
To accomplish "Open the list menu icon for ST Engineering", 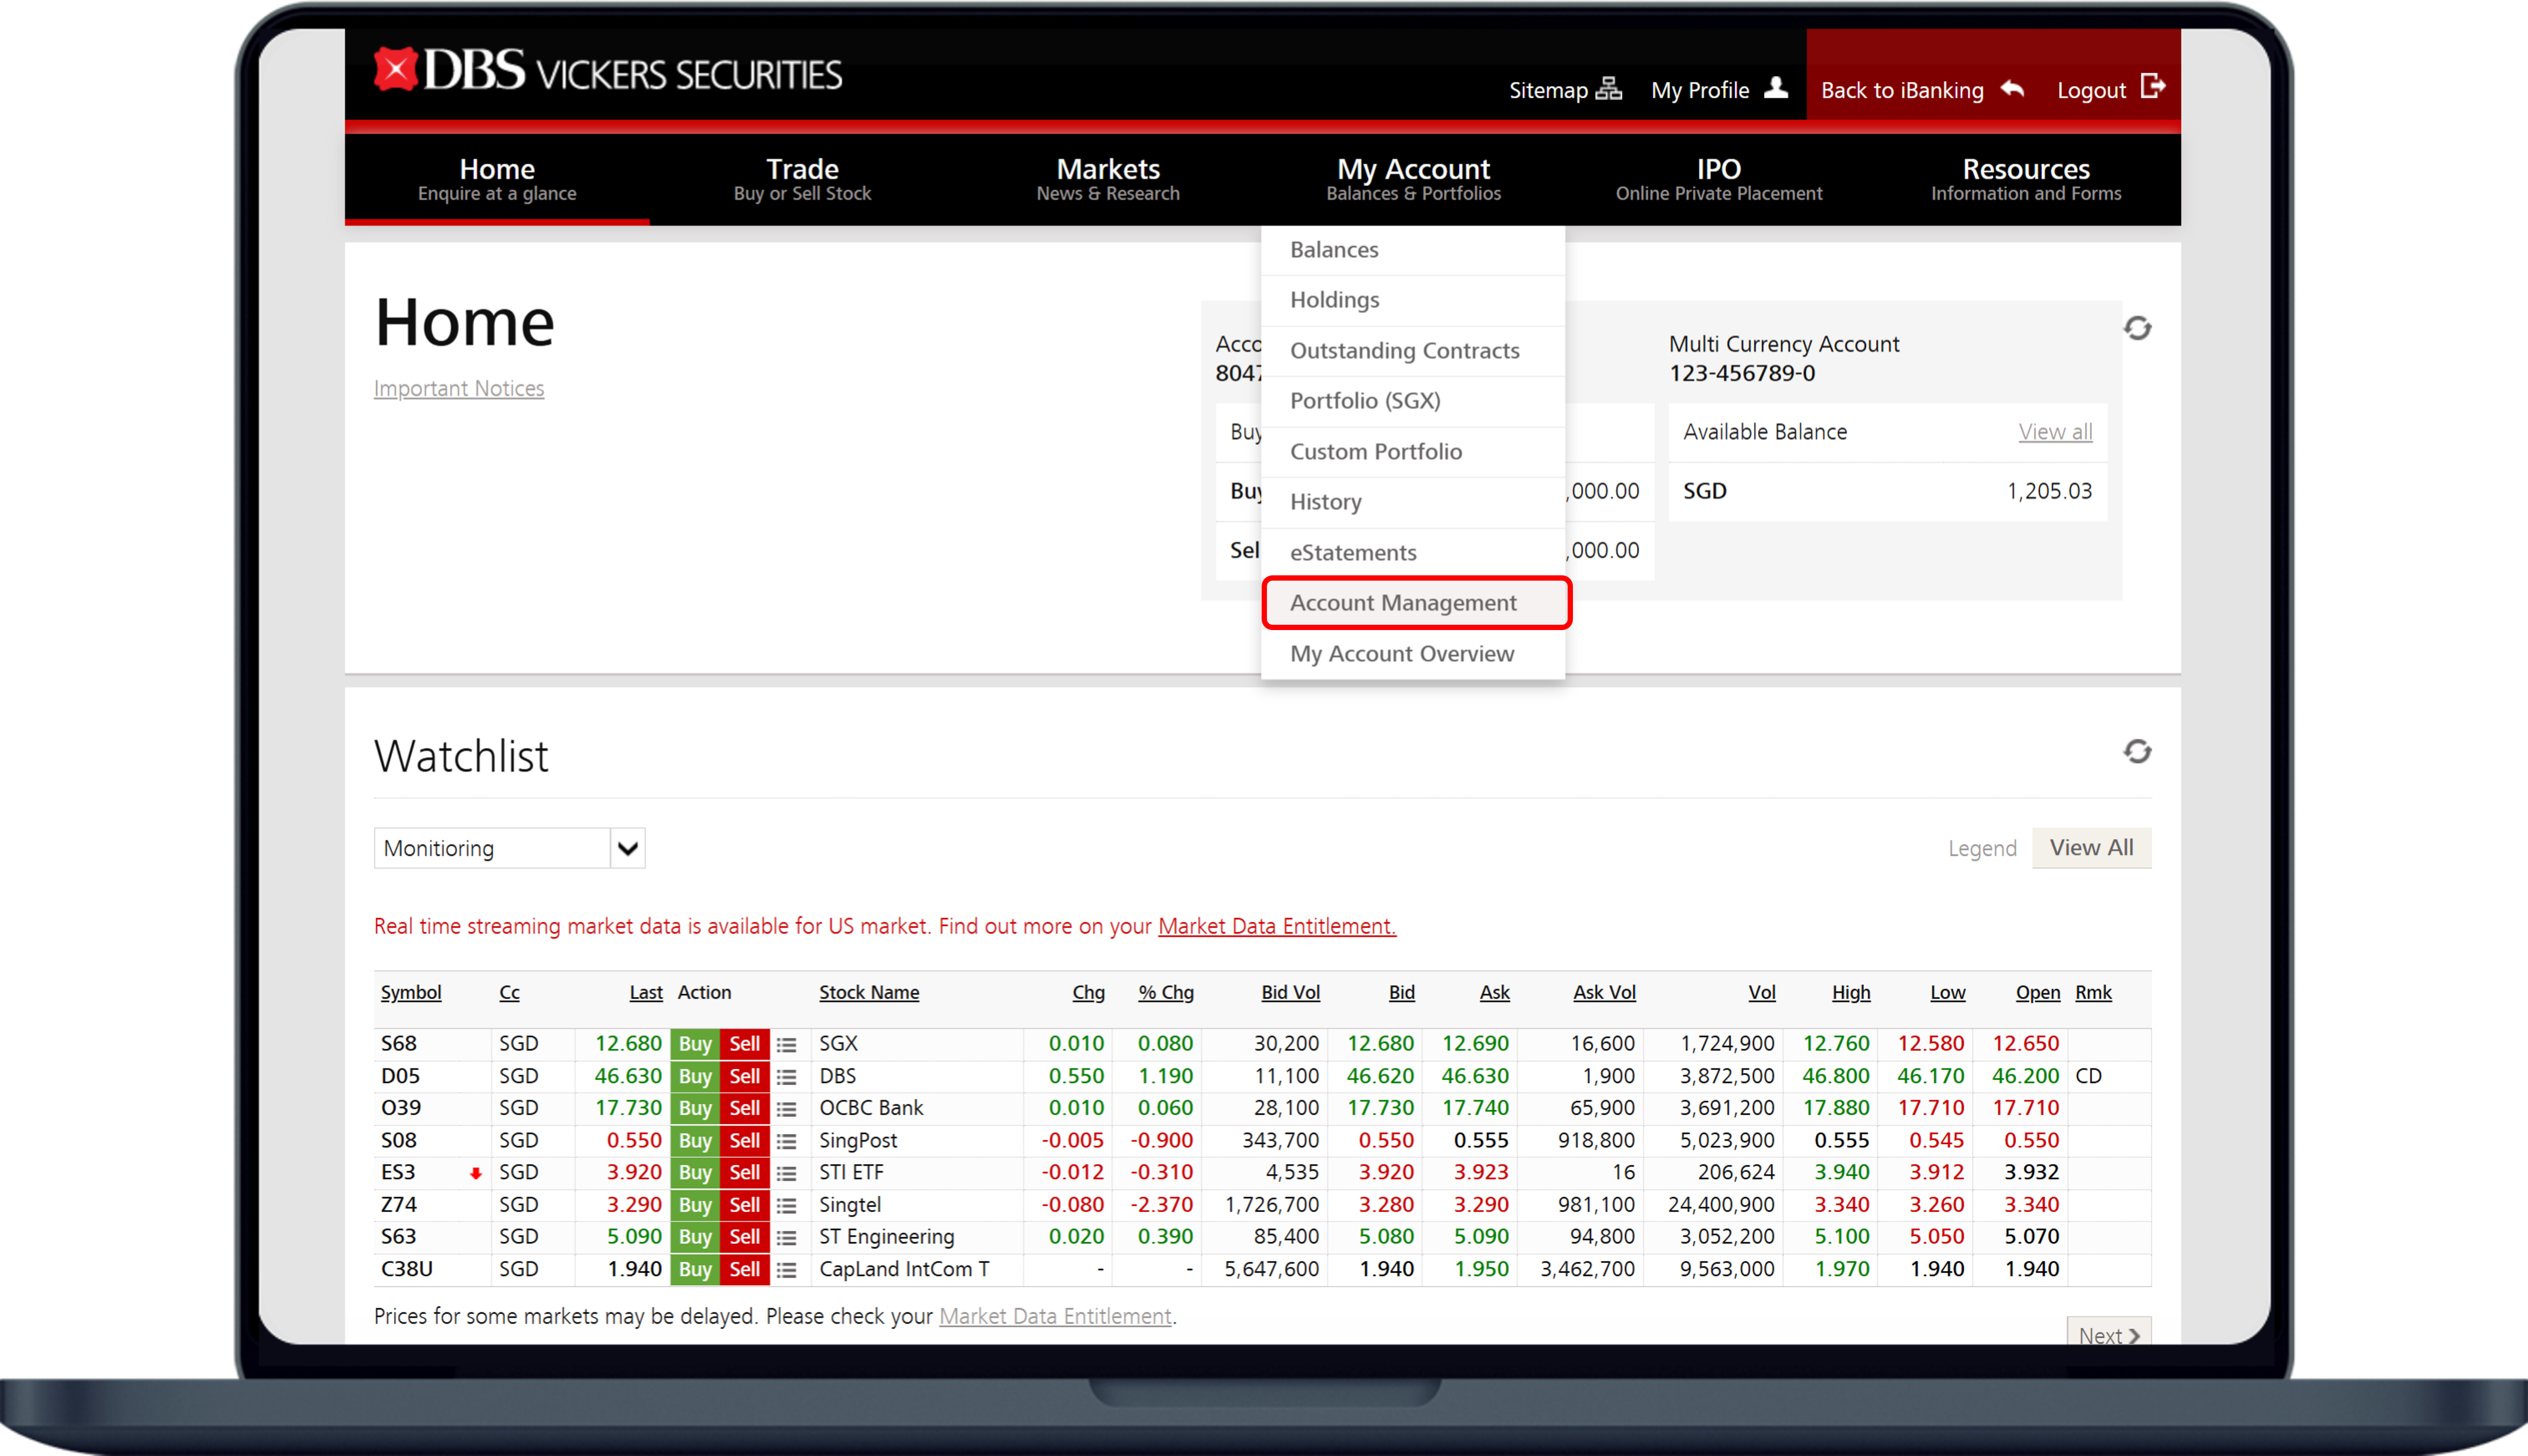I will tap(787, 1237).
